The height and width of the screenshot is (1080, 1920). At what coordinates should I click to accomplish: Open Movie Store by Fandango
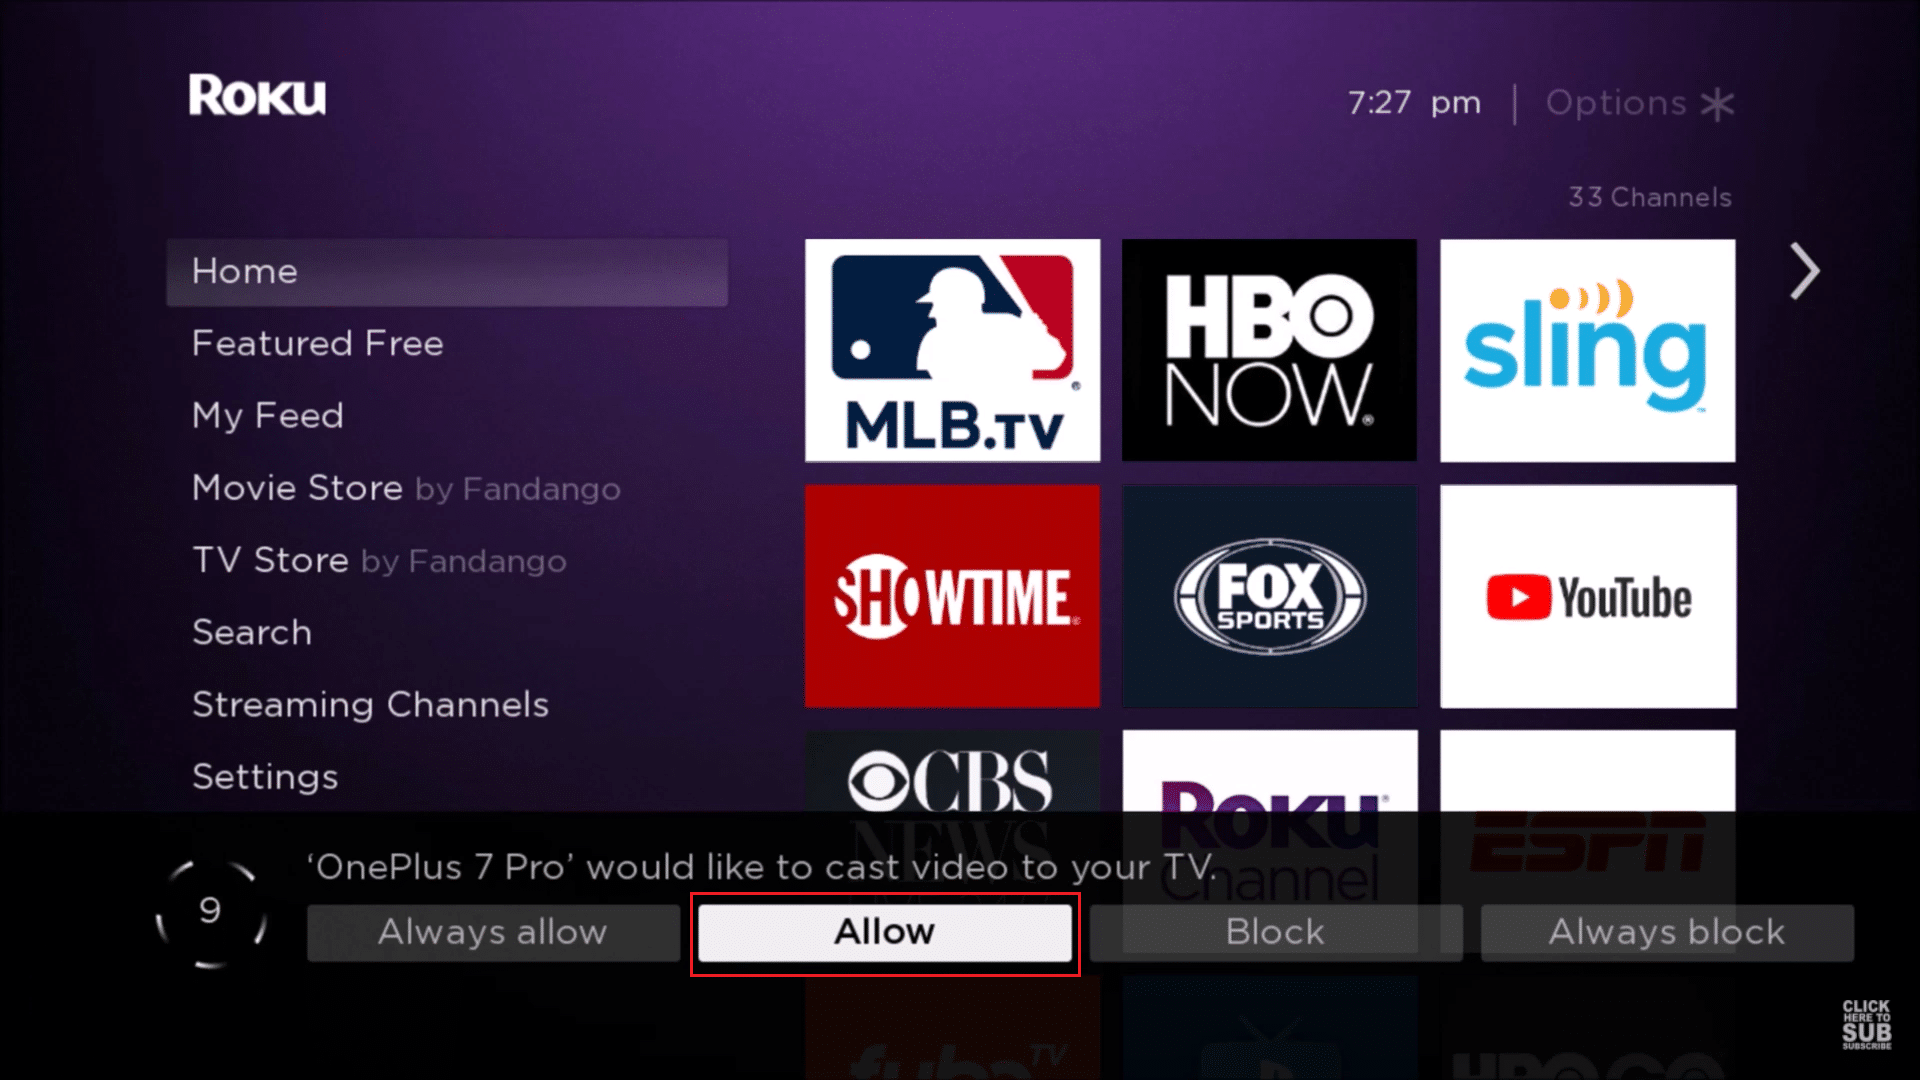[x=406, y=488]
